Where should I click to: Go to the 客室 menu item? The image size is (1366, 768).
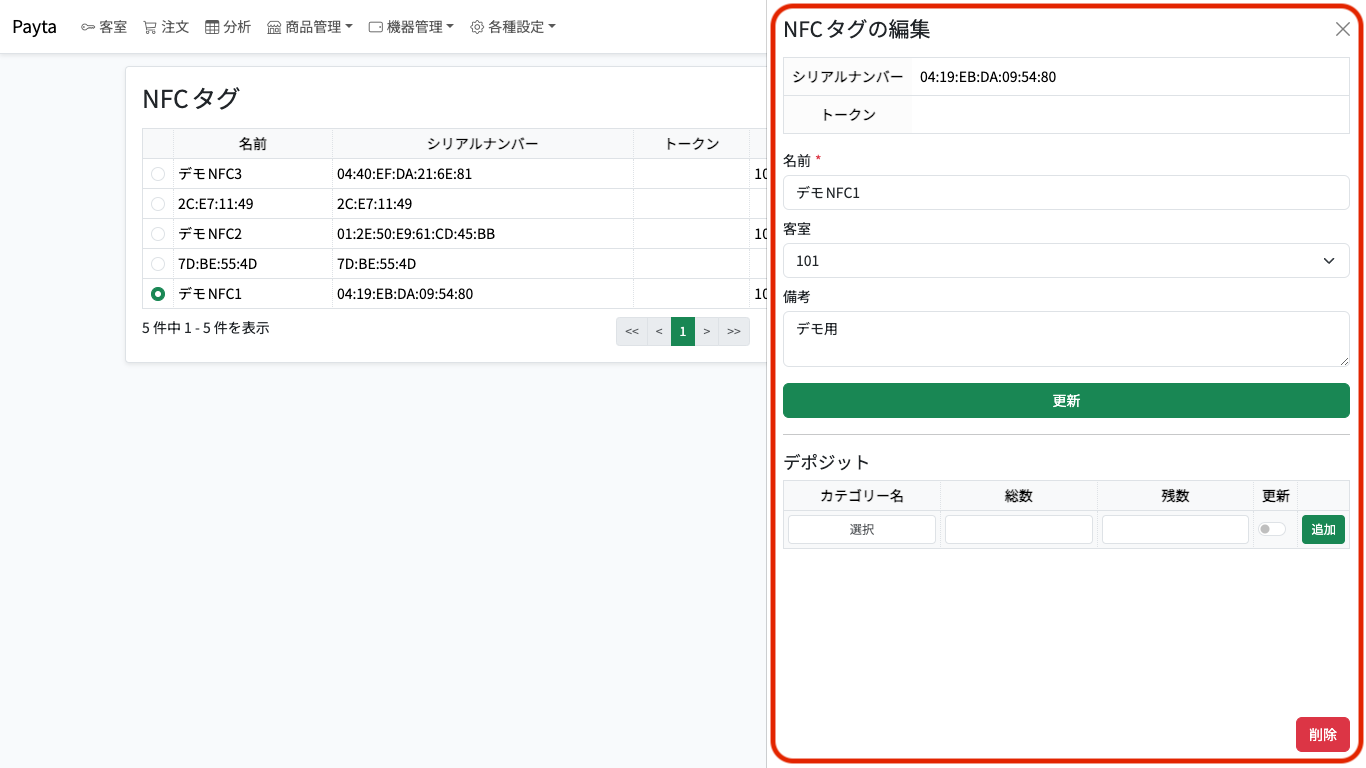(x=104, y=27)
